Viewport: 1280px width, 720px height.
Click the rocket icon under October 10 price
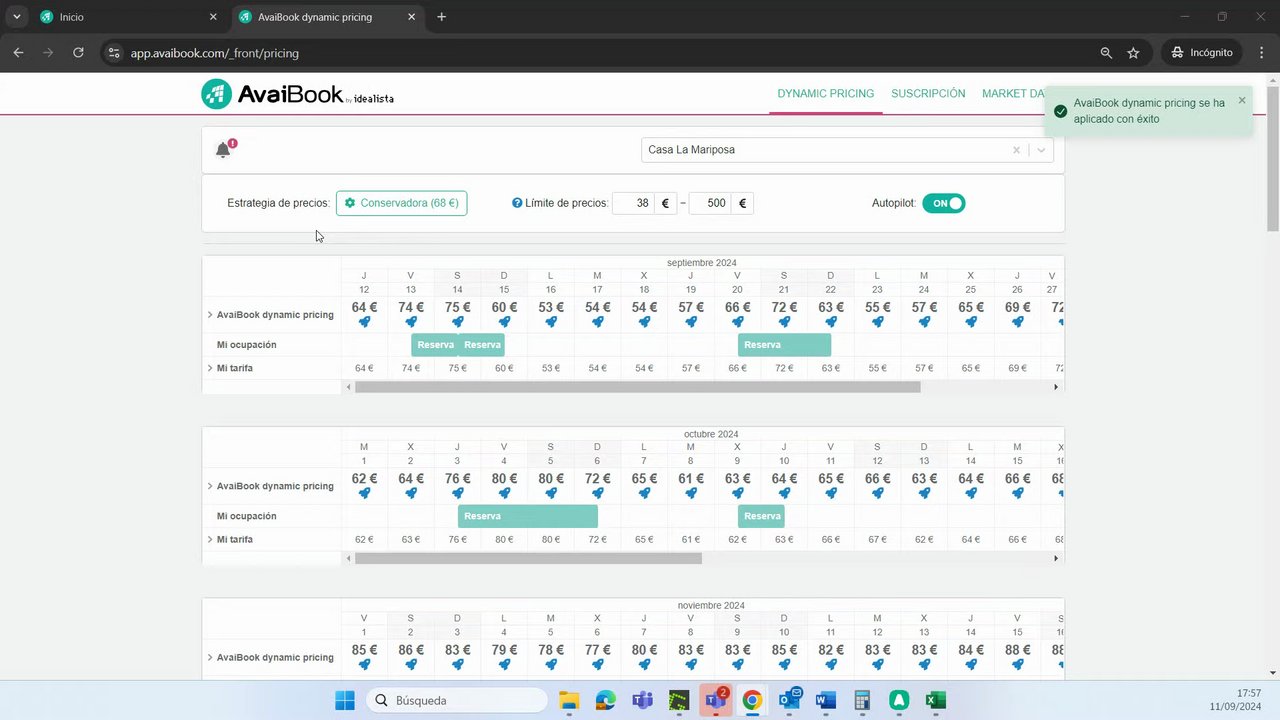pyautogui.click(x=784, y=493)
